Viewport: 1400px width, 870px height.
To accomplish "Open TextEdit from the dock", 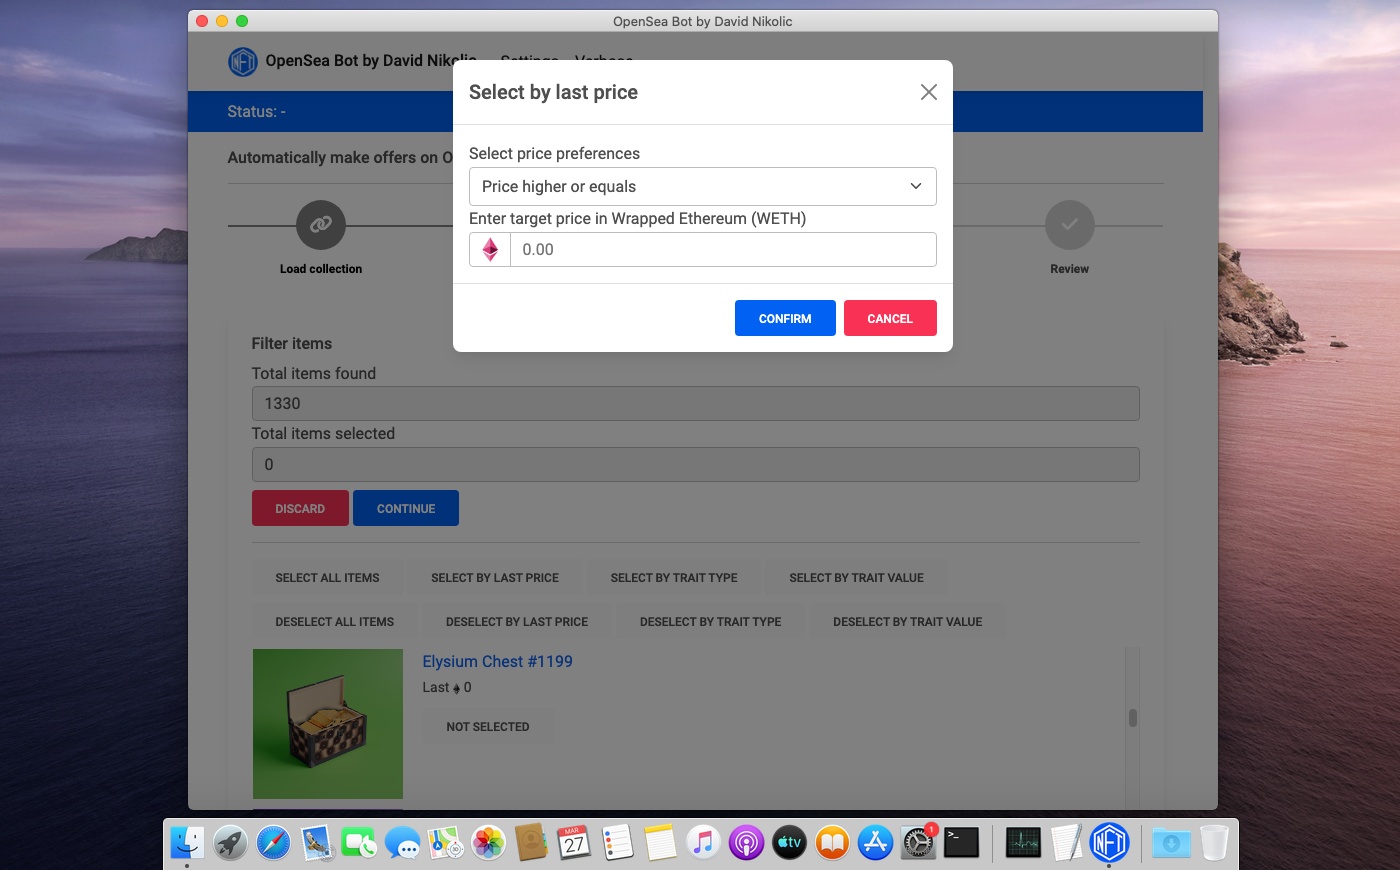I will coord(1066,843).
